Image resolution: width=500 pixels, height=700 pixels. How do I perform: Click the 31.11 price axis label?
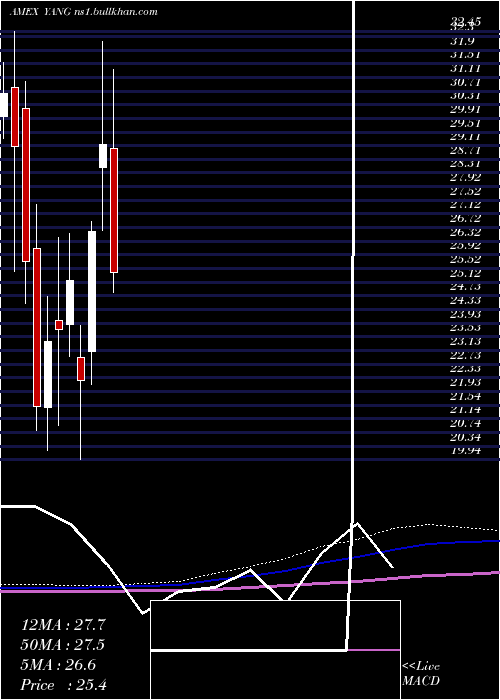click(465, 69)
